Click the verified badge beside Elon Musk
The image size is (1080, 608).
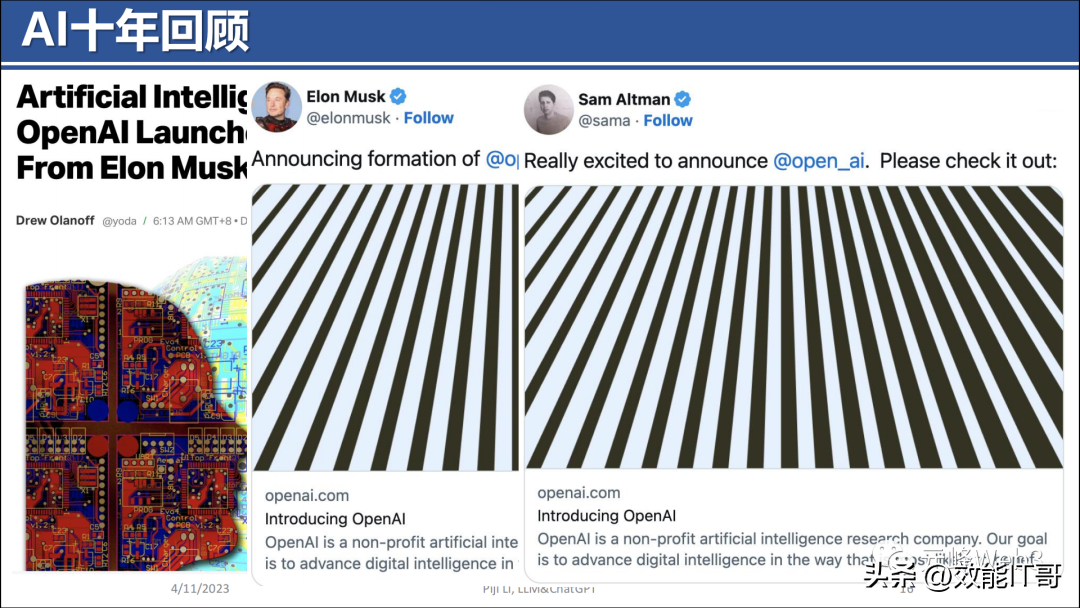pyautogui.click(x=398, y=96)
